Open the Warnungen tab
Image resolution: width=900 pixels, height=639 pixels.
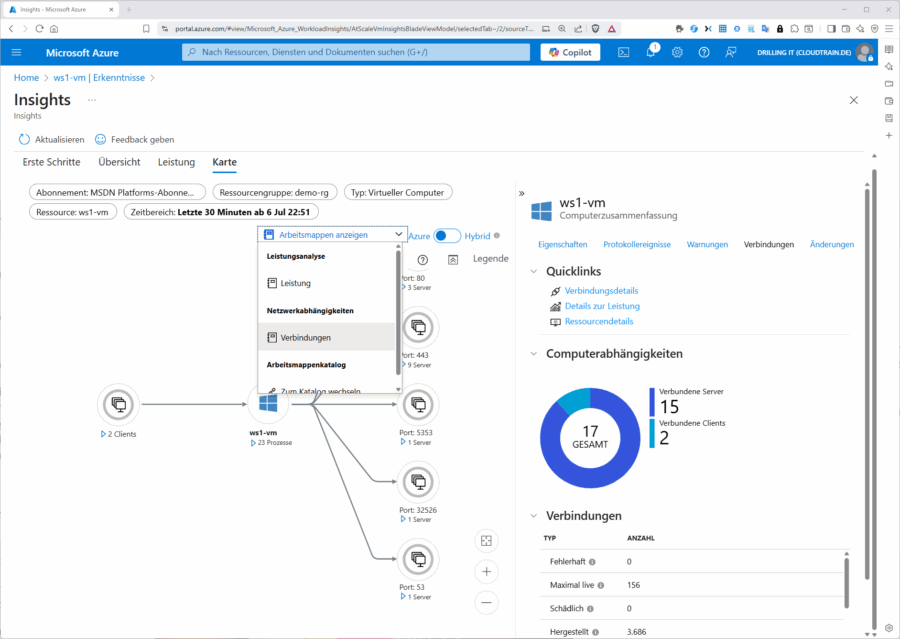point(707,245)
